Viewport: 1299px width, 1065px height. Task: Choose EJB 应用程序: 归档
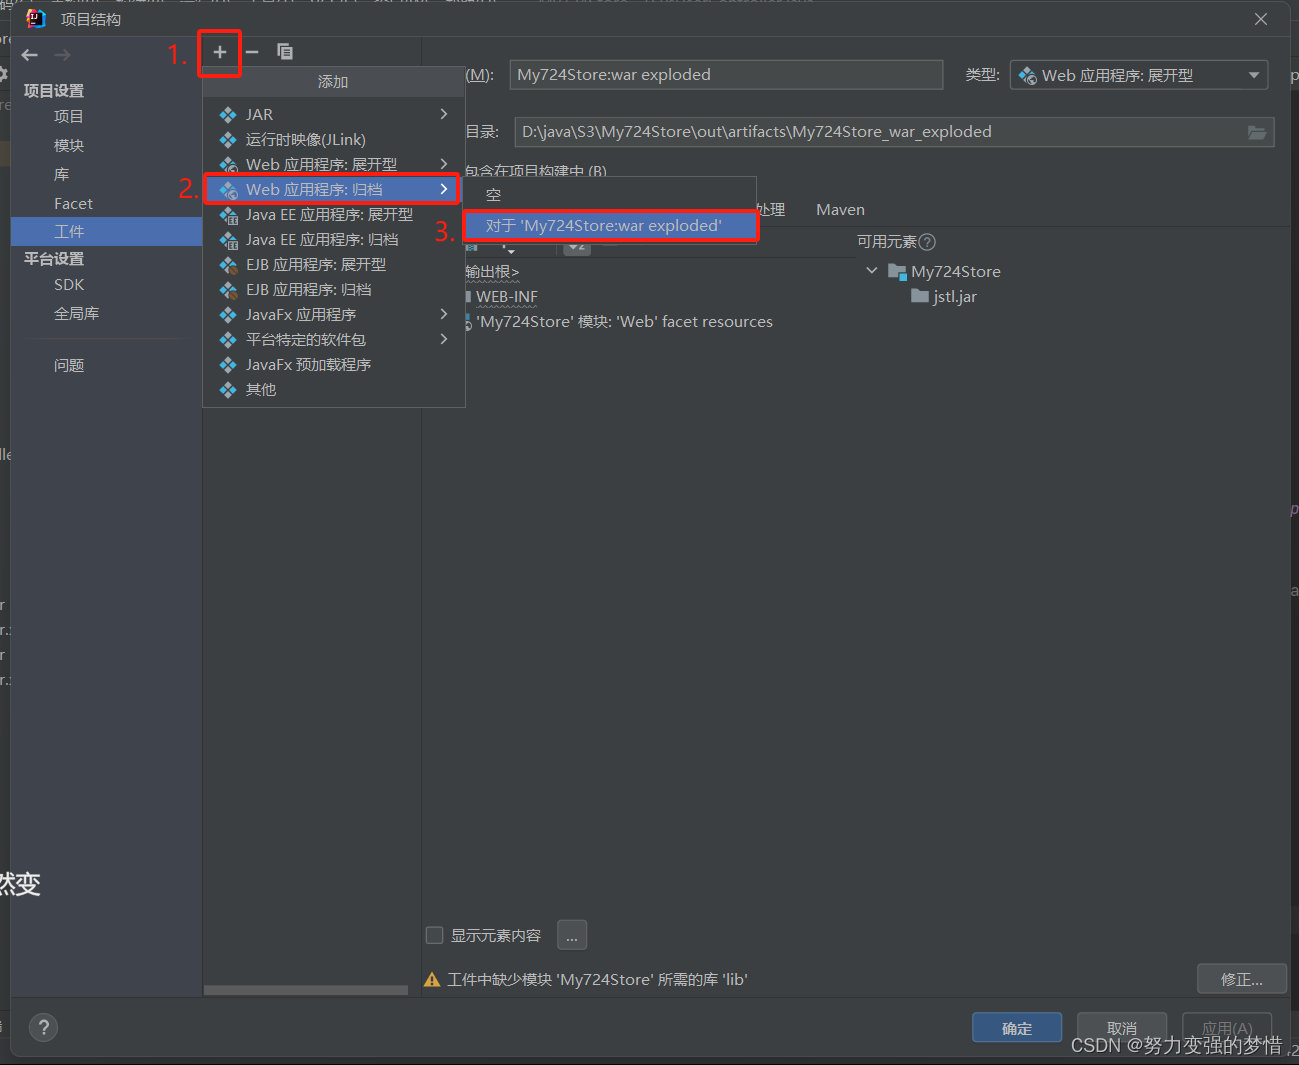[334, 289]
